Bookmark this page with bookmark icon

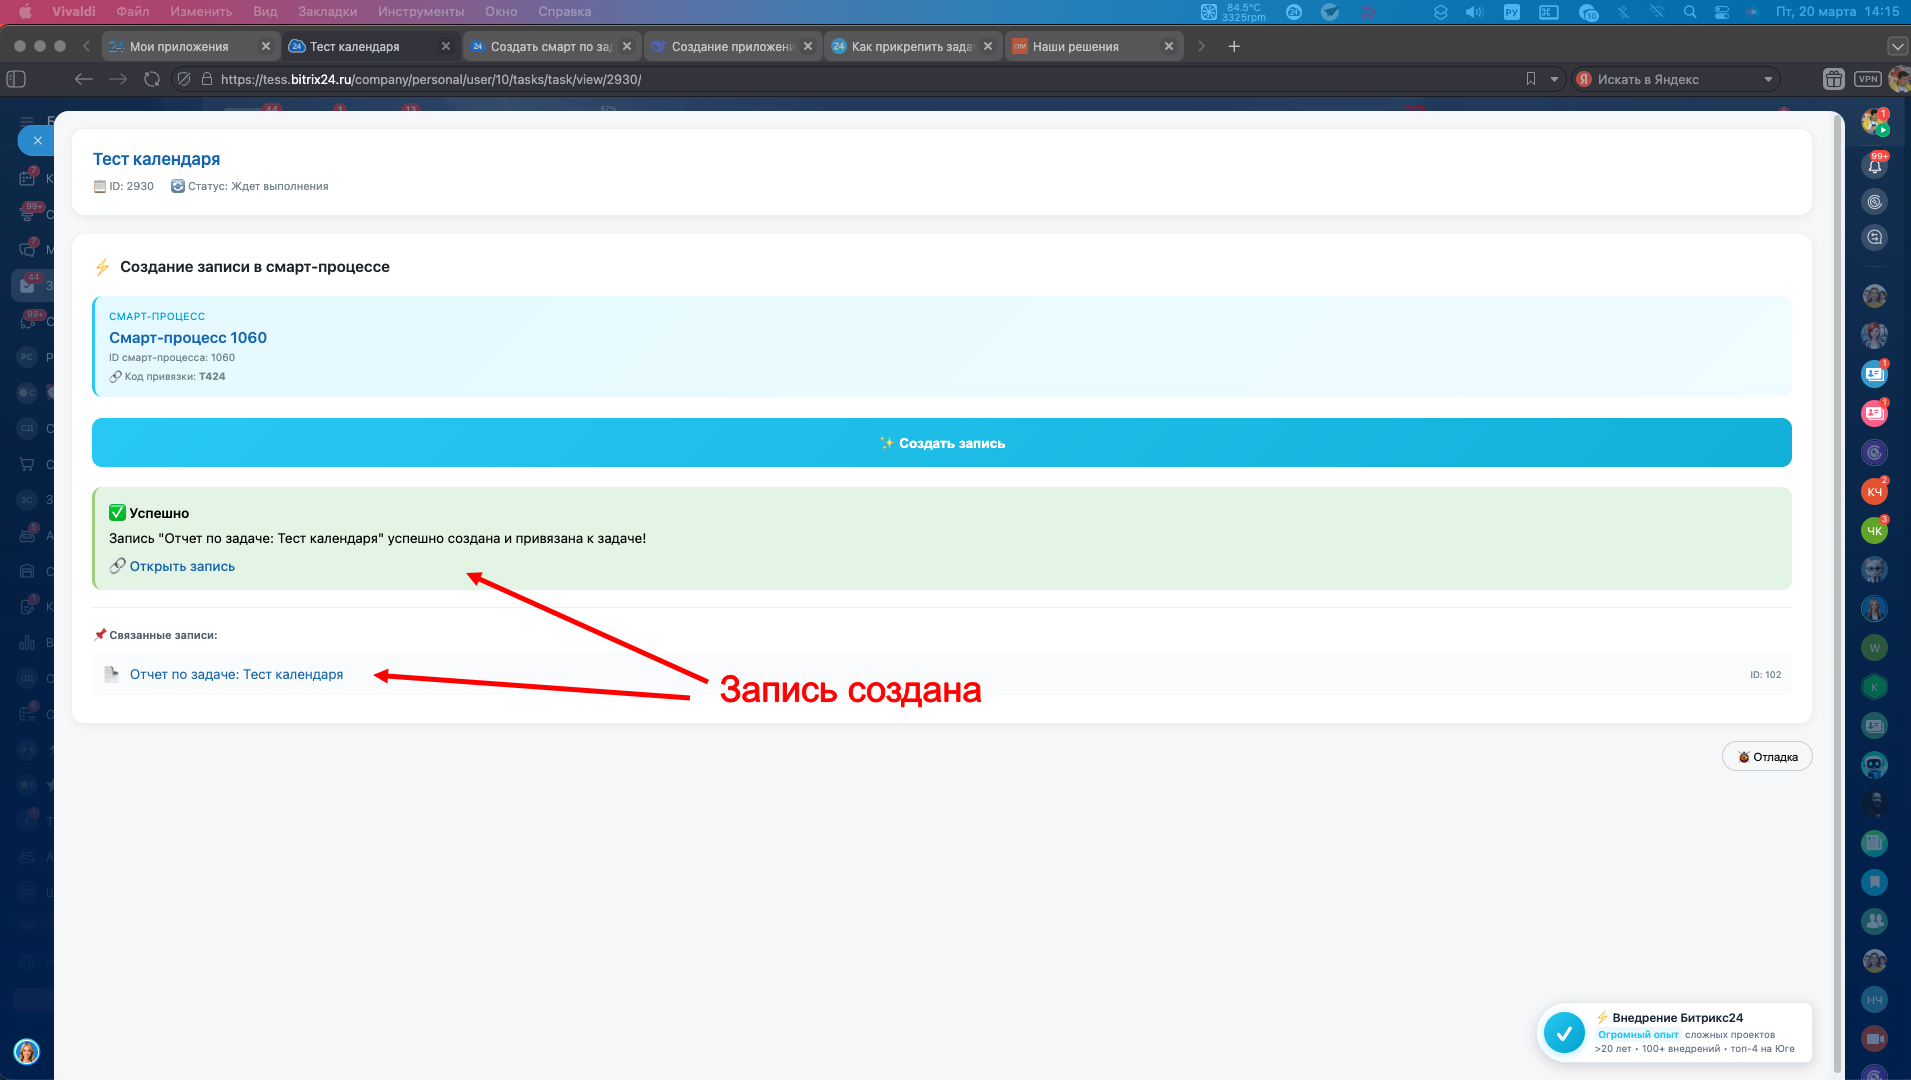pos(1531,79)
